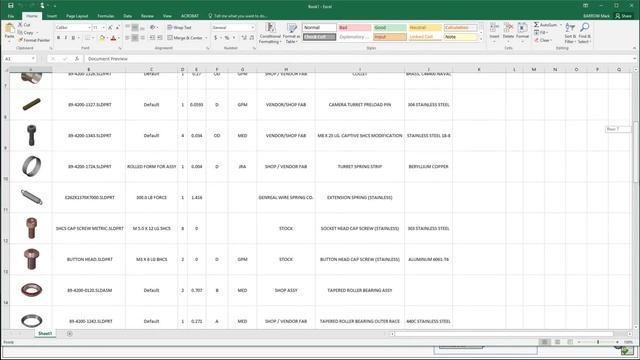Click the AutoSum sigma icon
Screen dimensions: 640x360
(536, 25)
